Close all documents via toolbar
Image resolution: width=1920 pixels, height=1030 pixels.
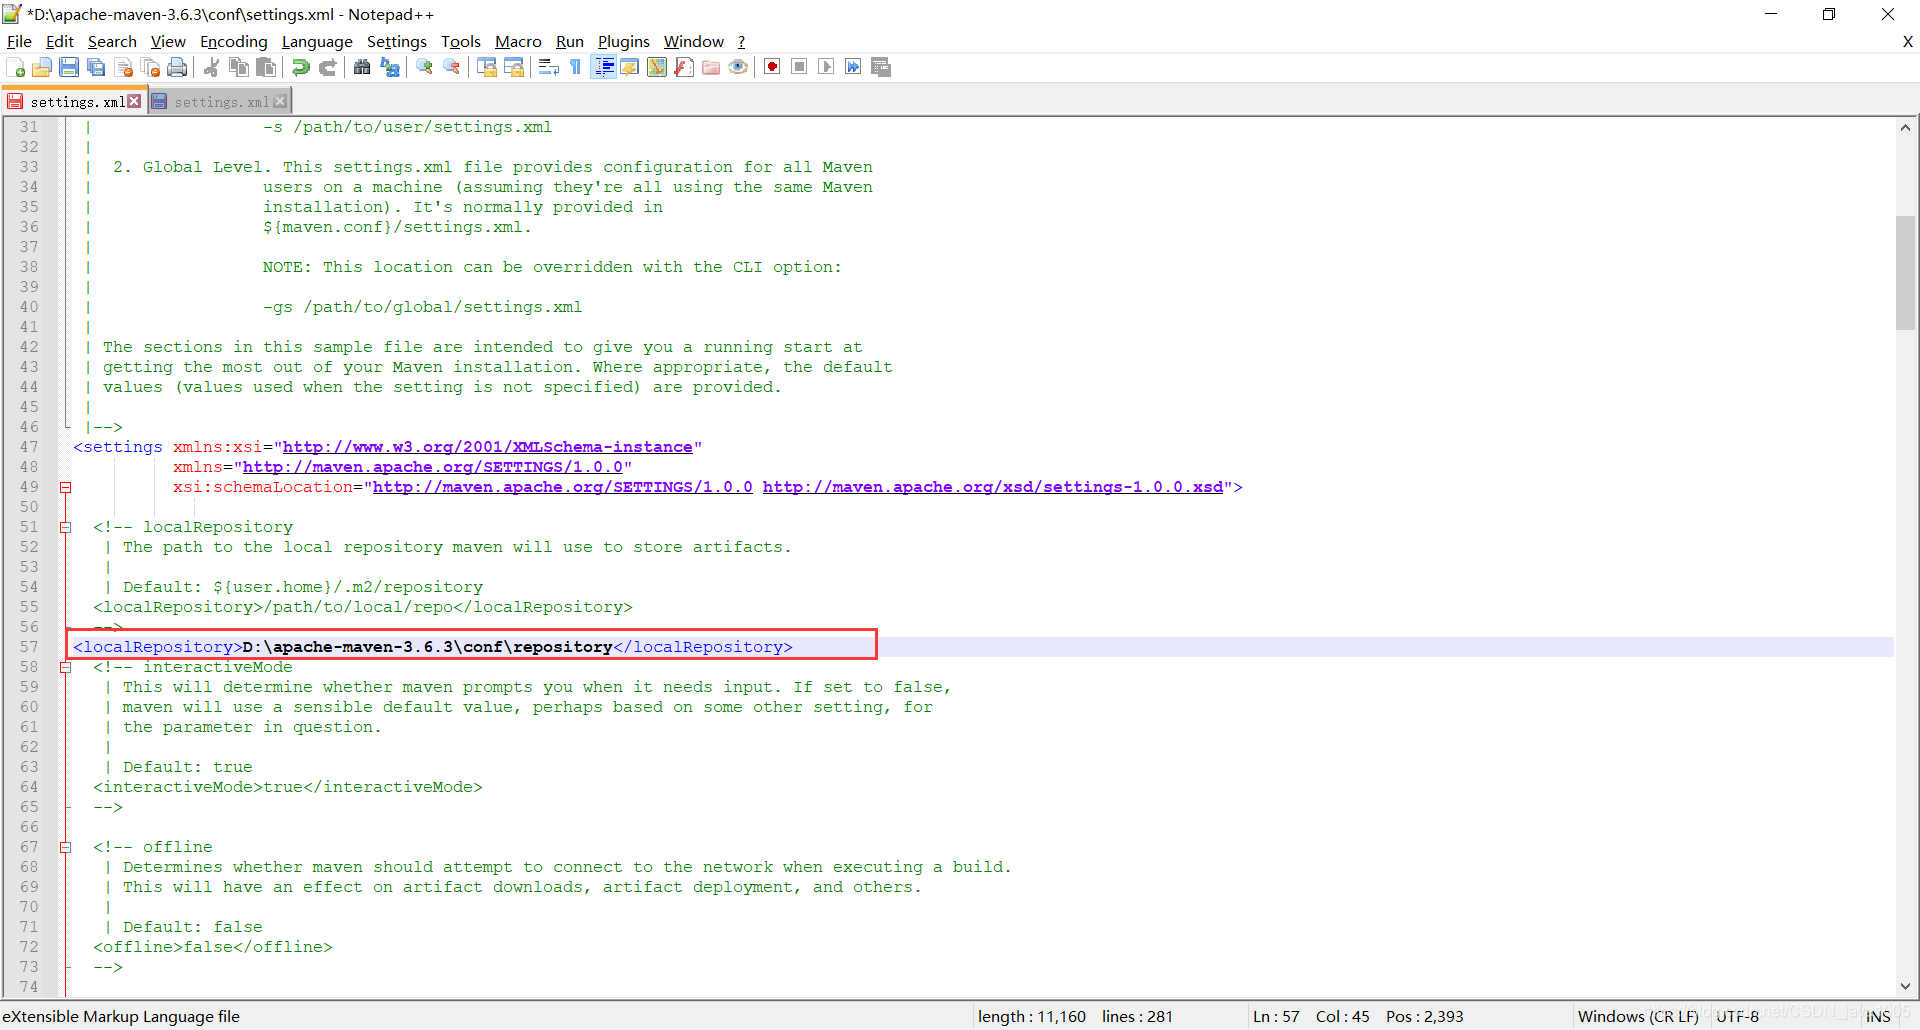[x=150, y=67]
